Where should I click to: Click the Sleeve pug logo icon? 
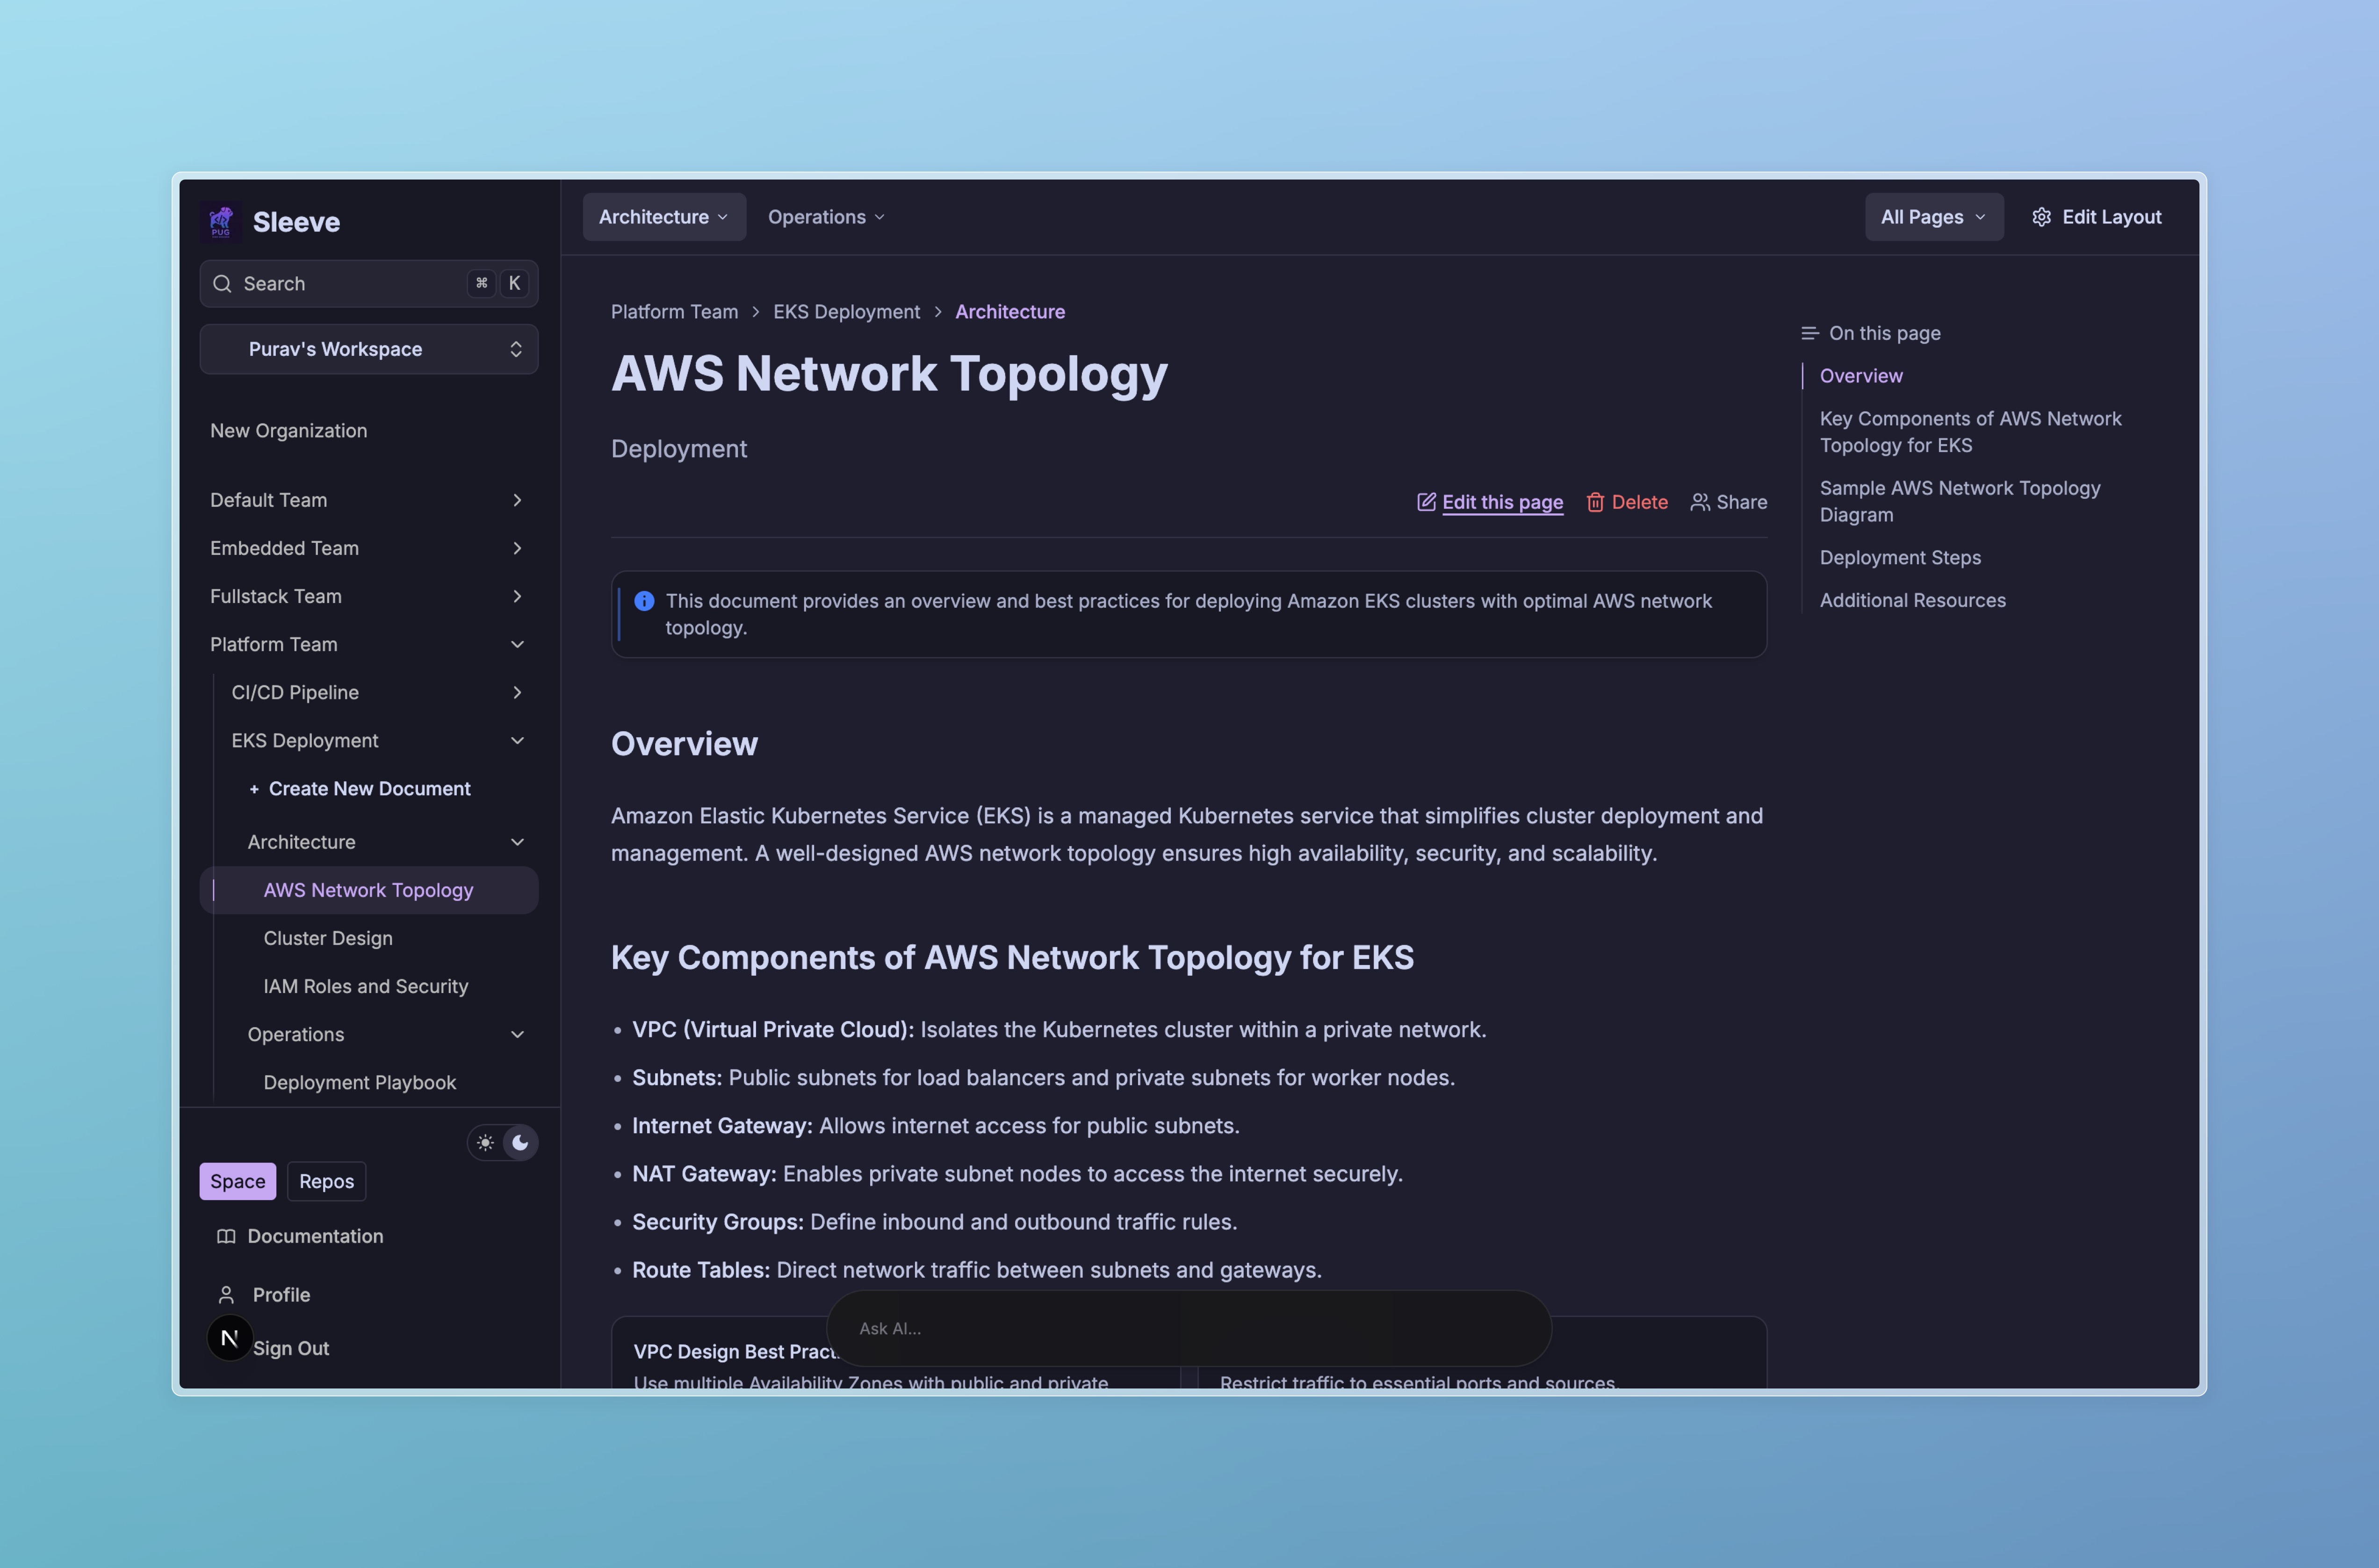pyautogui.click(x=221, y=221)
